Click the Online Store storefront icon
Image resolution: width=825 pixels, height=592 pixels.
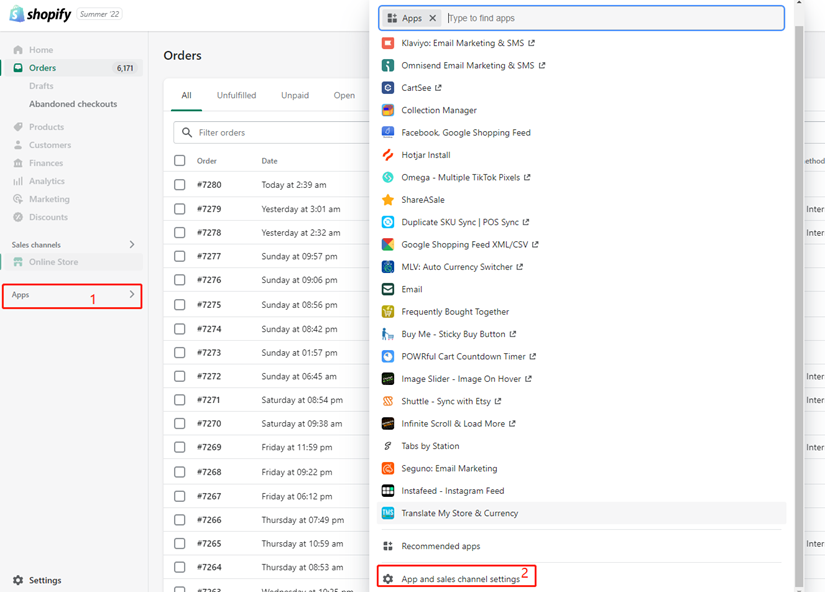tap(18, 262)
